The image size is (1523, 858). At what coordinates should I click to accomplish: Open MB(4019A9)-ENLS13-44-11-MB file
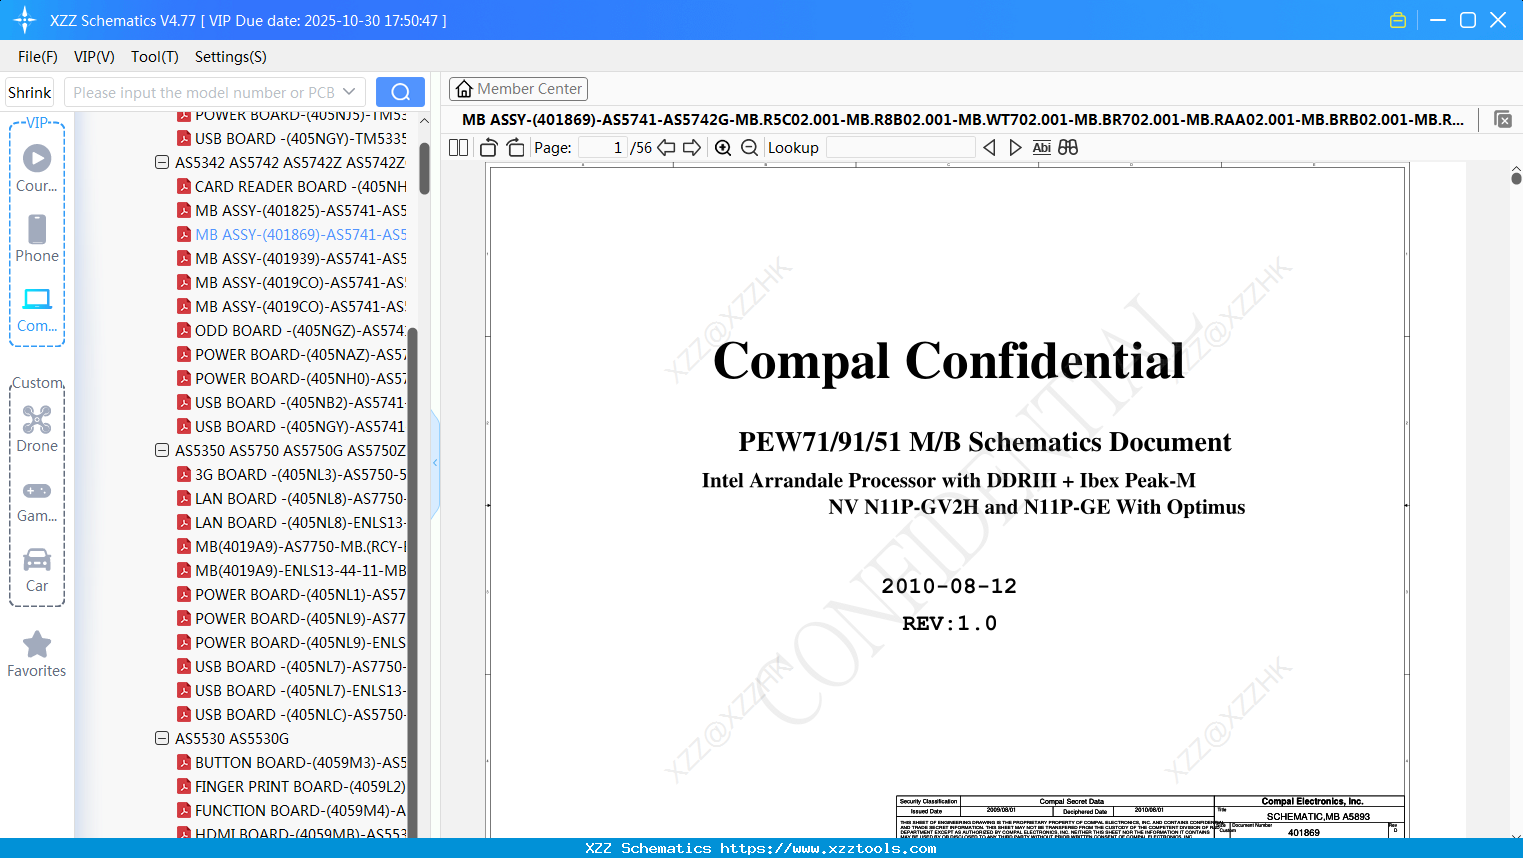pos(291,570)
